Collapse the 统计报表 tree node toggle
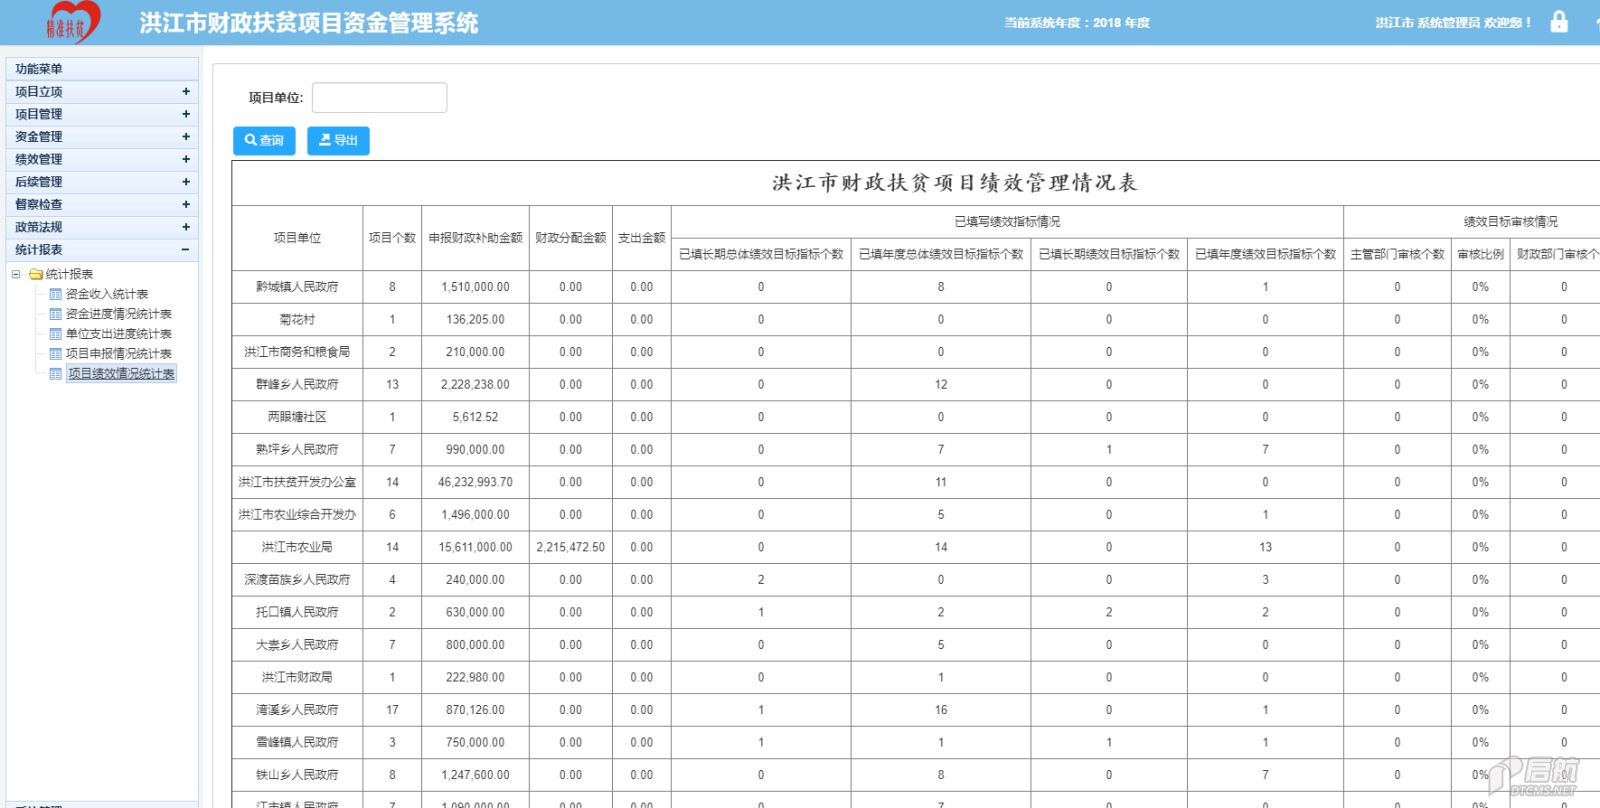The width and height of the screenshot is (1600, 808). click(x=16, y=274)
